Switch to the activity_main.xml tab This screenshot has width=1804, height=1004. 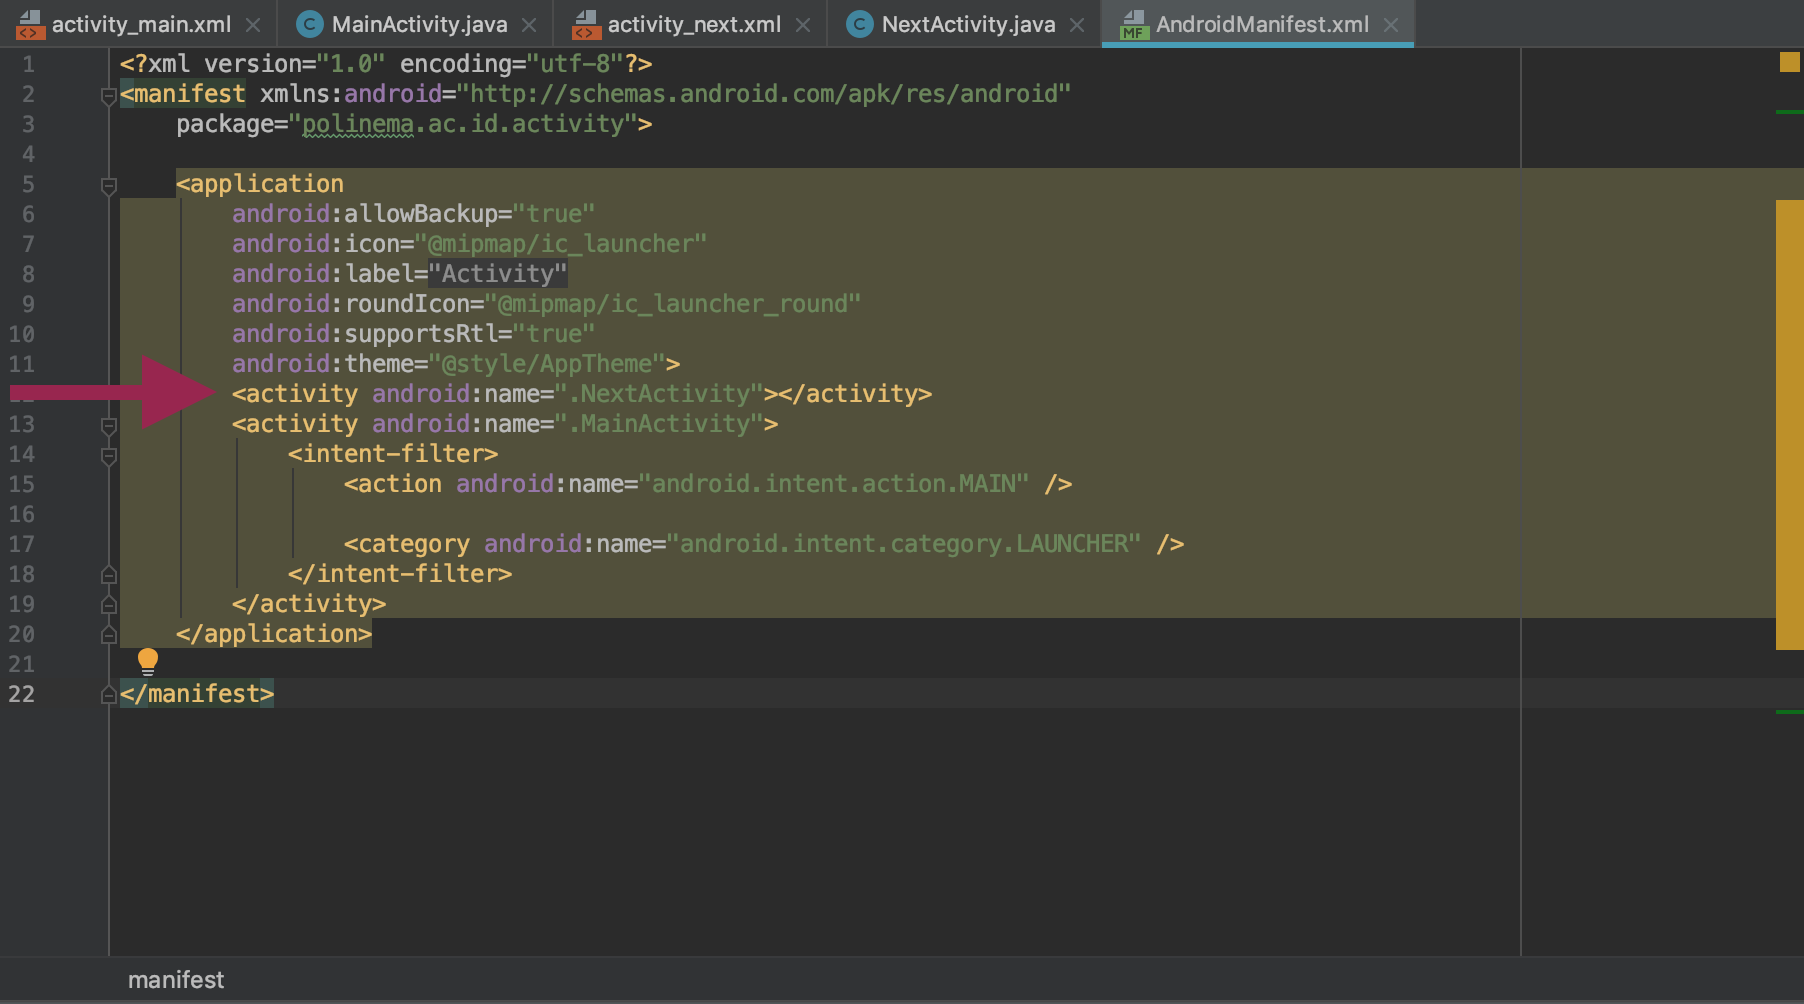[x=141, y=24]
